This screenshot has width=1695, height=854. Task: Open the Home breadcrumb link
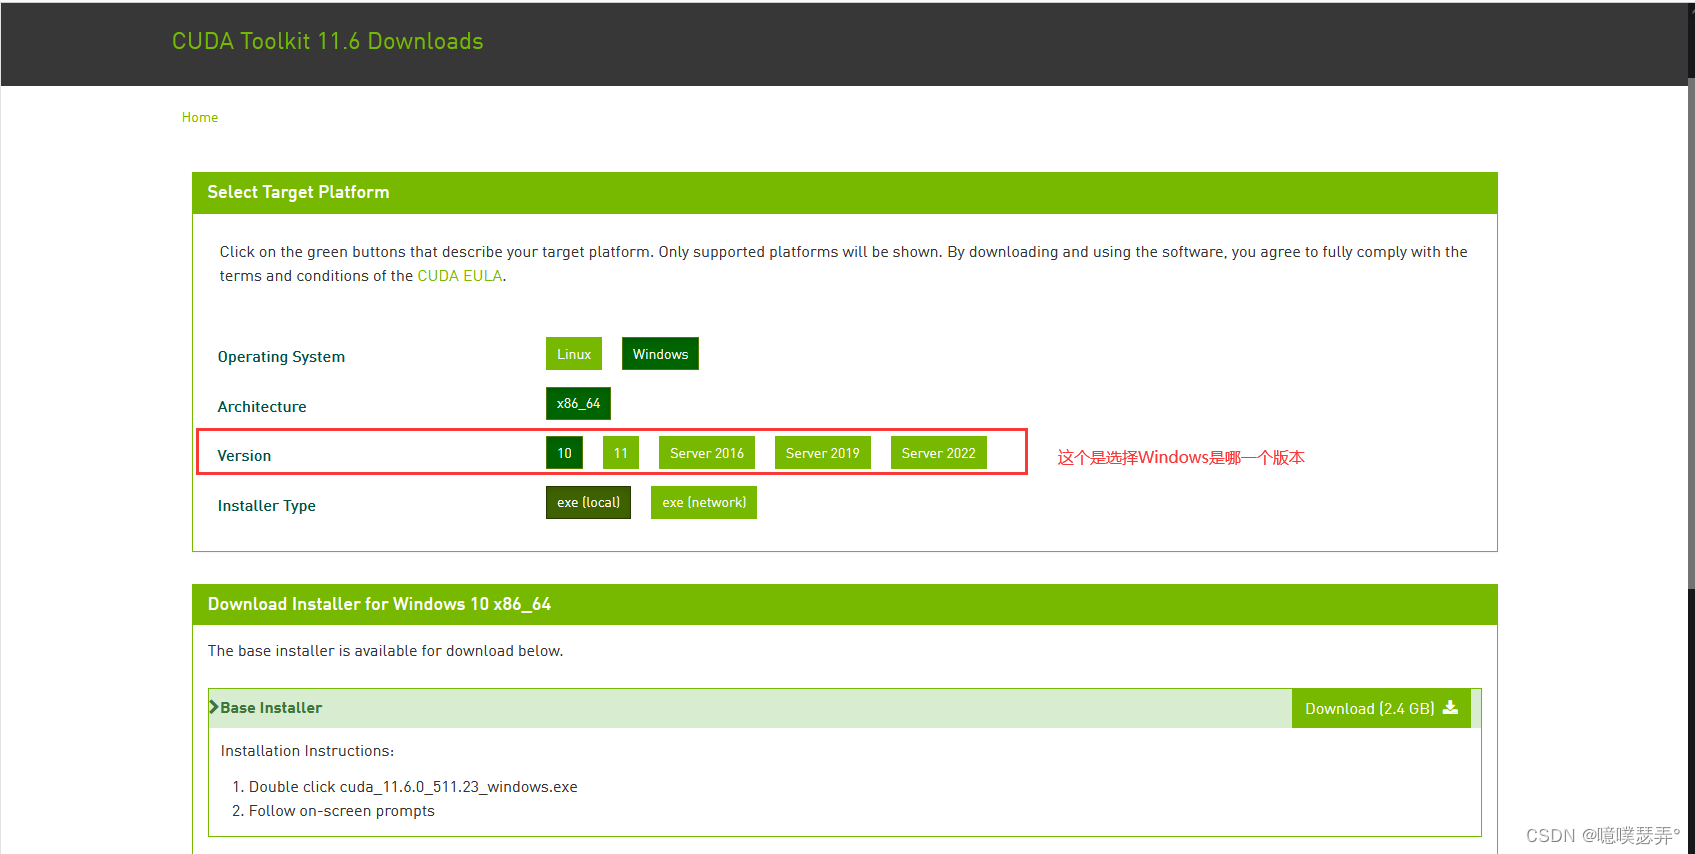click(x=200, y=117)
